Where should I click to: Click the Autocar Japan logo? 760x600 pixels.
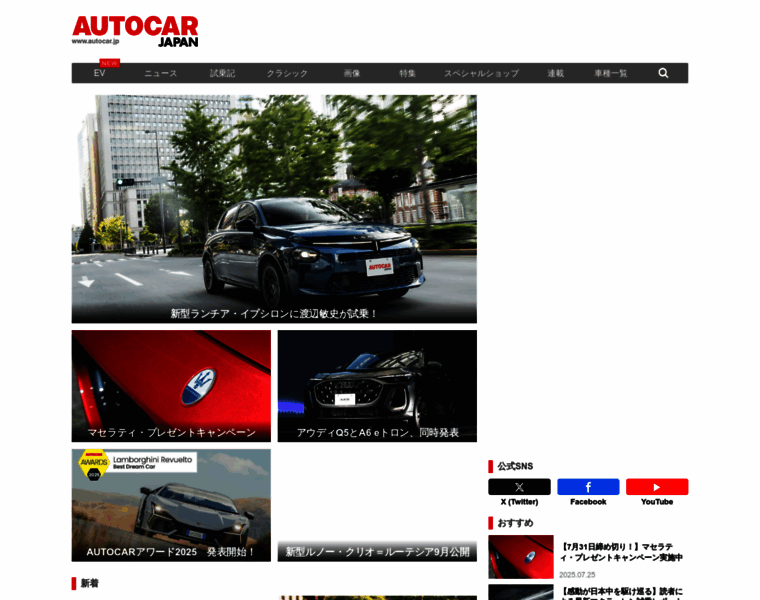coord(135,32)
